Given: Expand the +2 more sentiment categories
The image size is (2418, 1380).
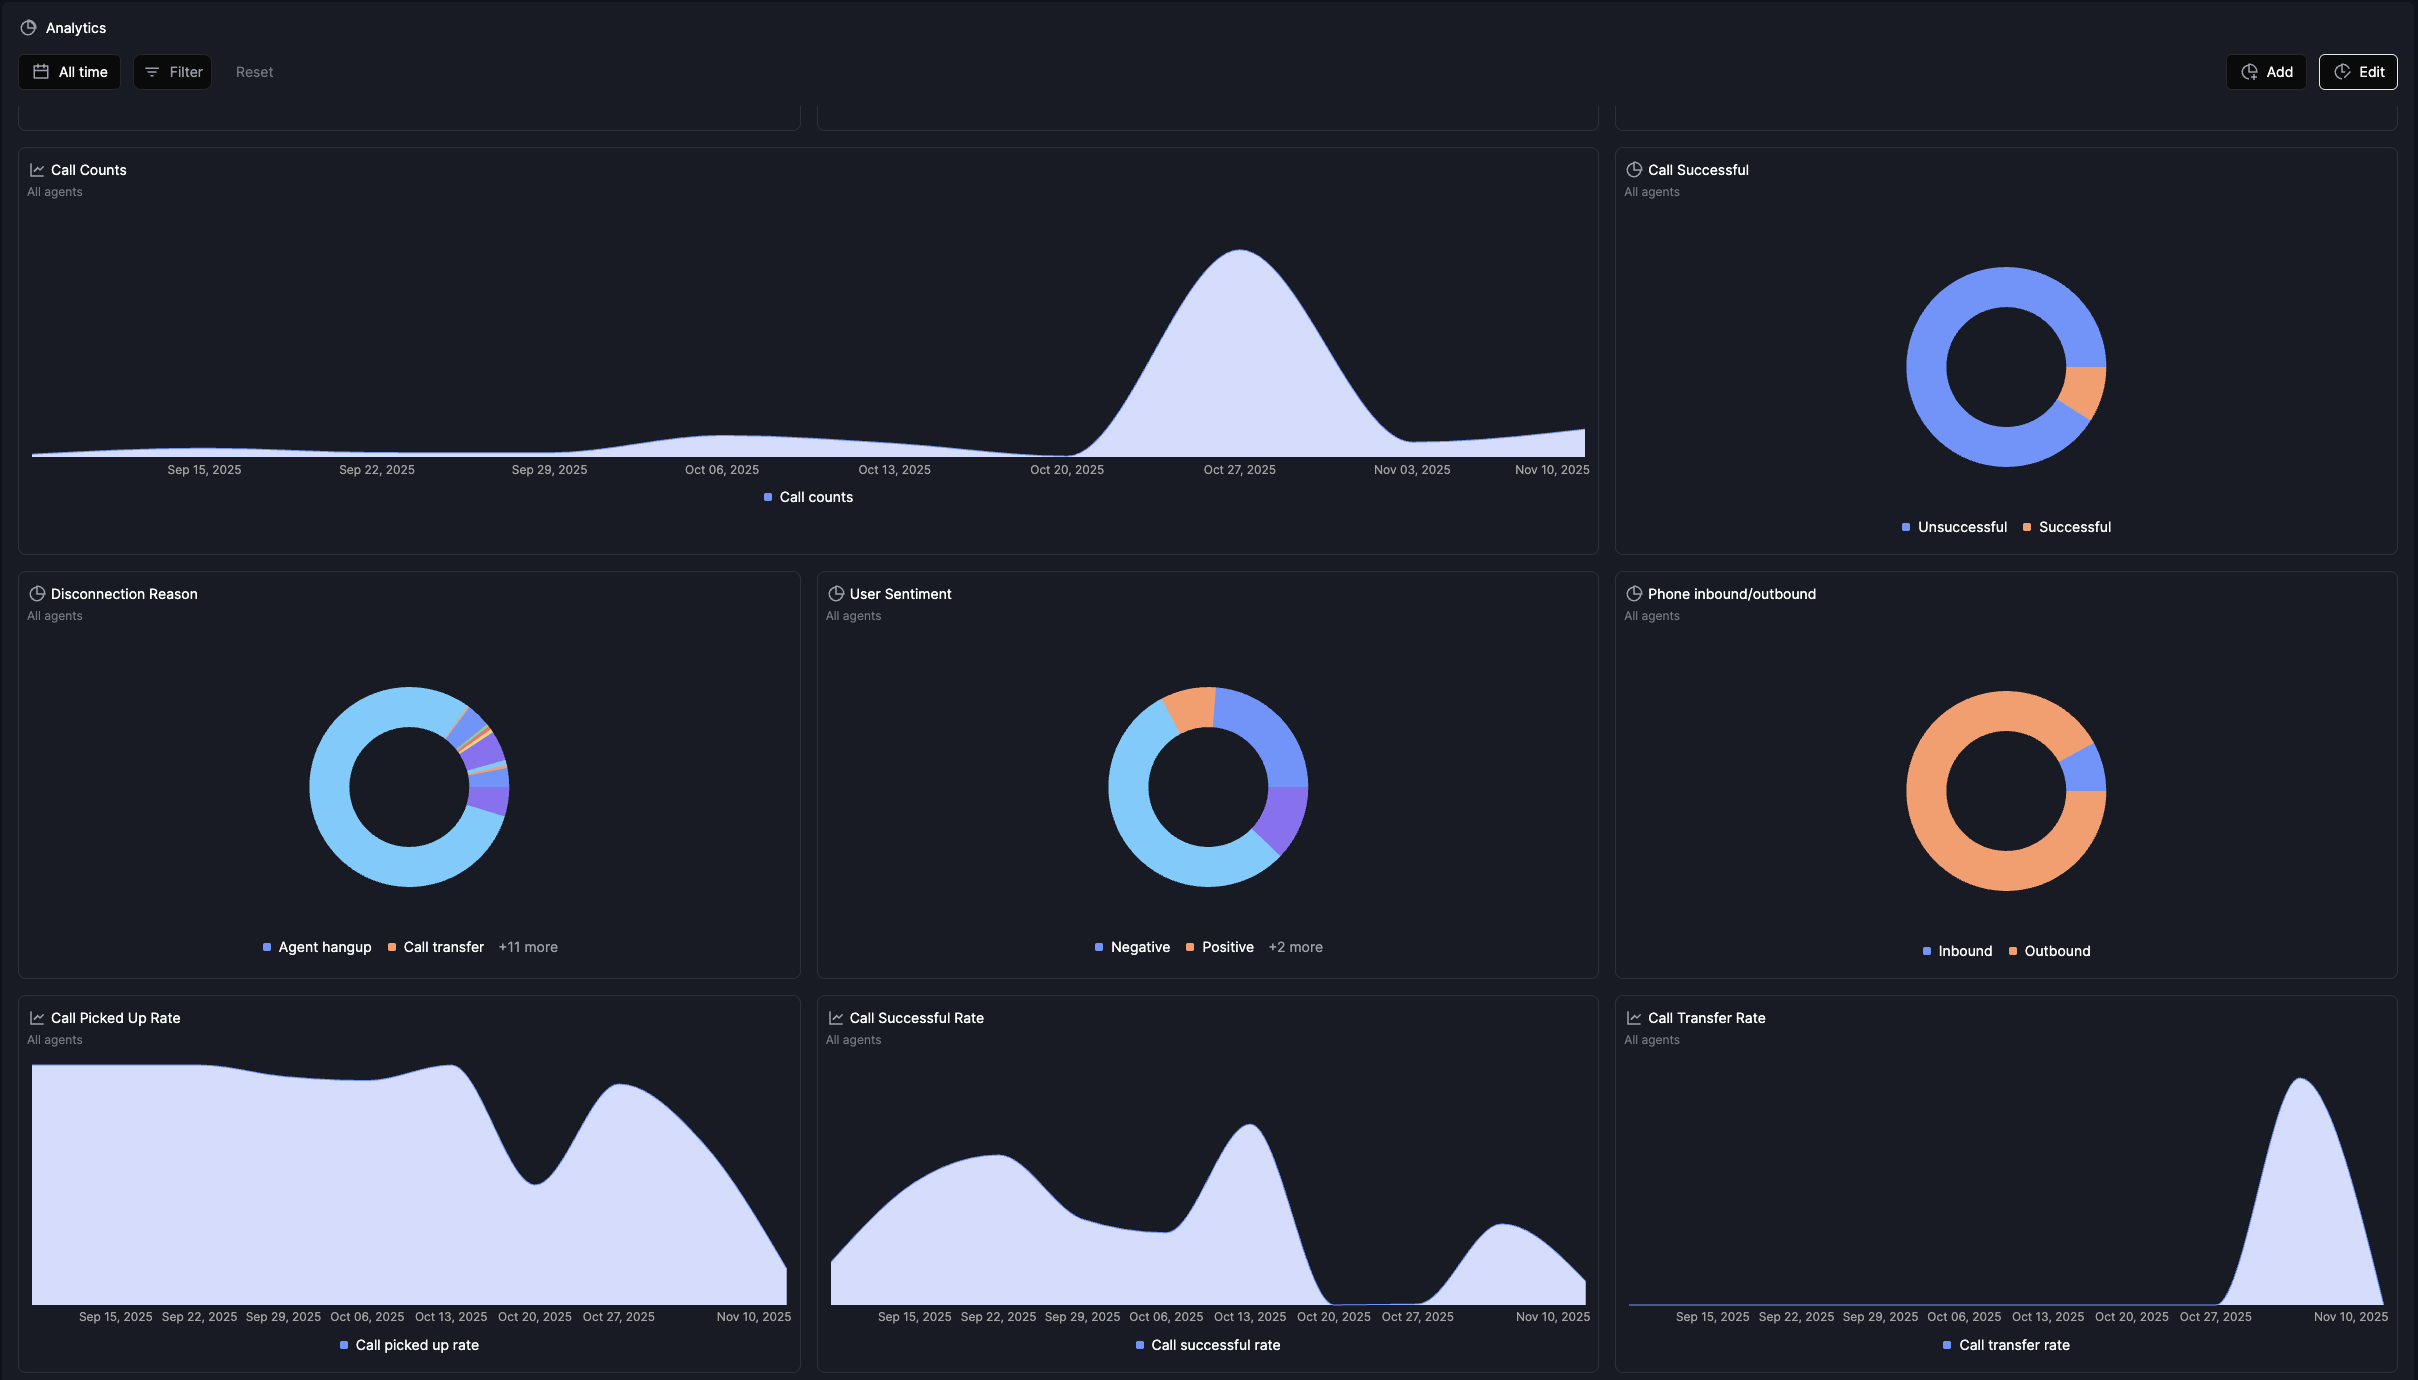Looking at the screenshot, I should (1295, 947).
